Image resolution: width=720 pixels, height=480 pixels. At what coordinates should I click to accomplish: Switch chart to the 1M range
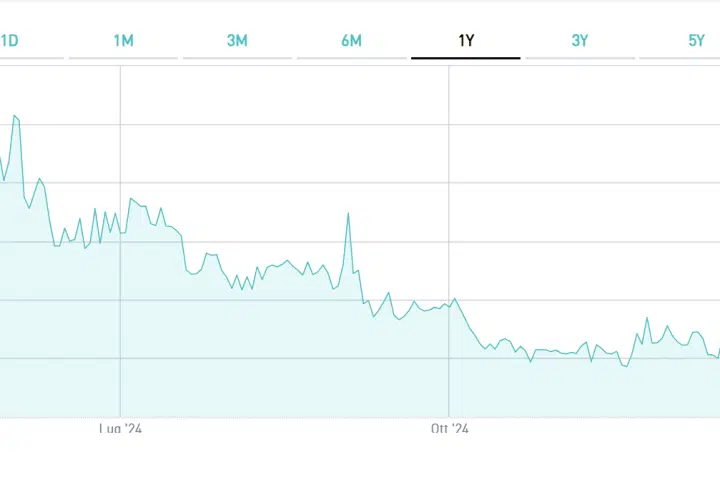tap(123, 41)
